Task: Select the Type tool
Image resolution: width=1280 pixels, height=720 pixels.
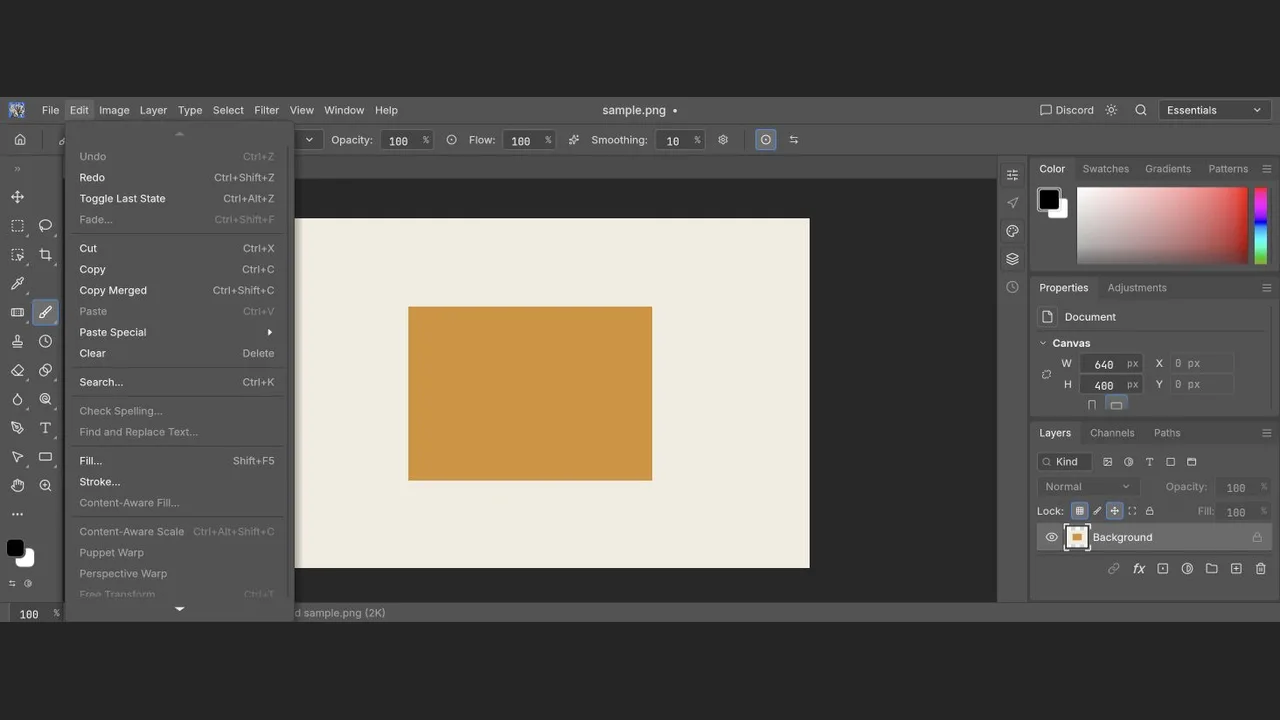Action: 45,428
